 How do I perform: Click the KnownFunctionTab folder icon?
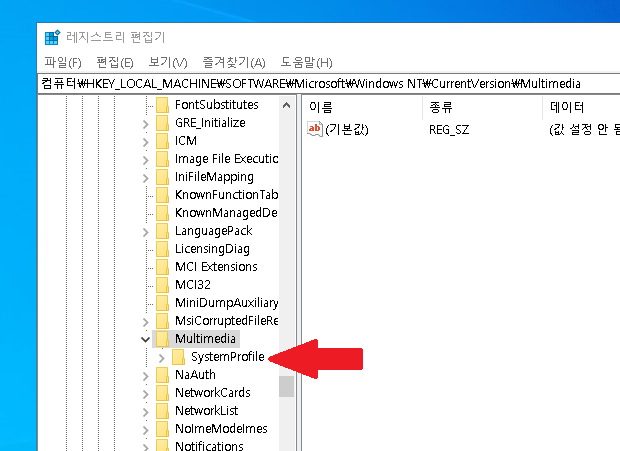click(163, 195)
